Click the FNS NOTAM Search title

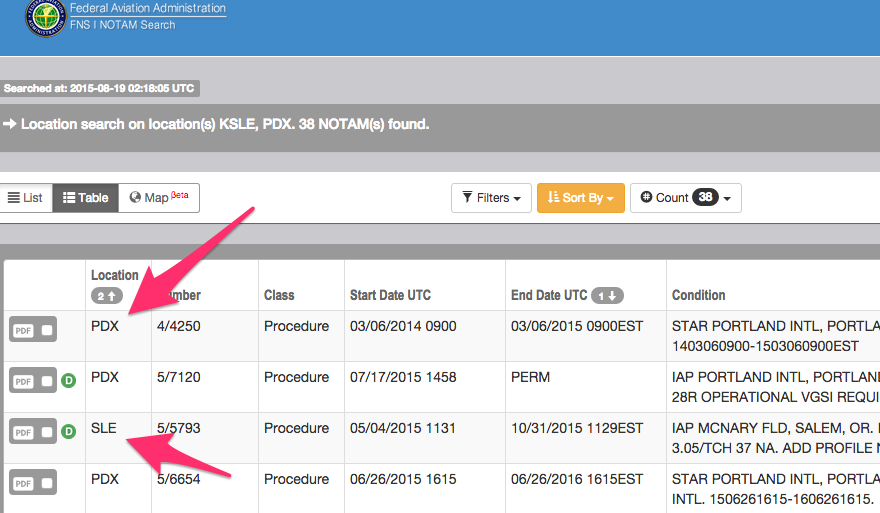pyautogui.click(x=122, y=25)
